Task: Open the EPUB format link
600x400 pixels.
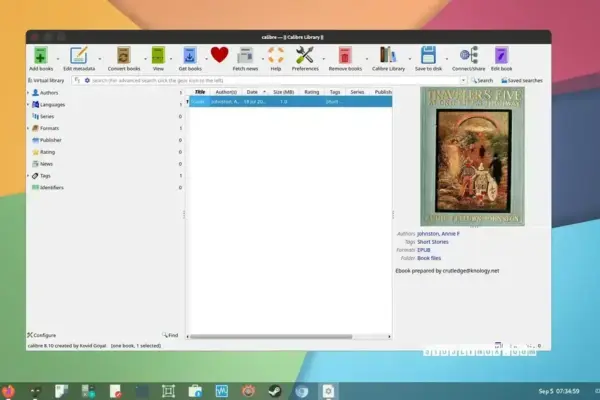Action: click(x=424, y=250)
